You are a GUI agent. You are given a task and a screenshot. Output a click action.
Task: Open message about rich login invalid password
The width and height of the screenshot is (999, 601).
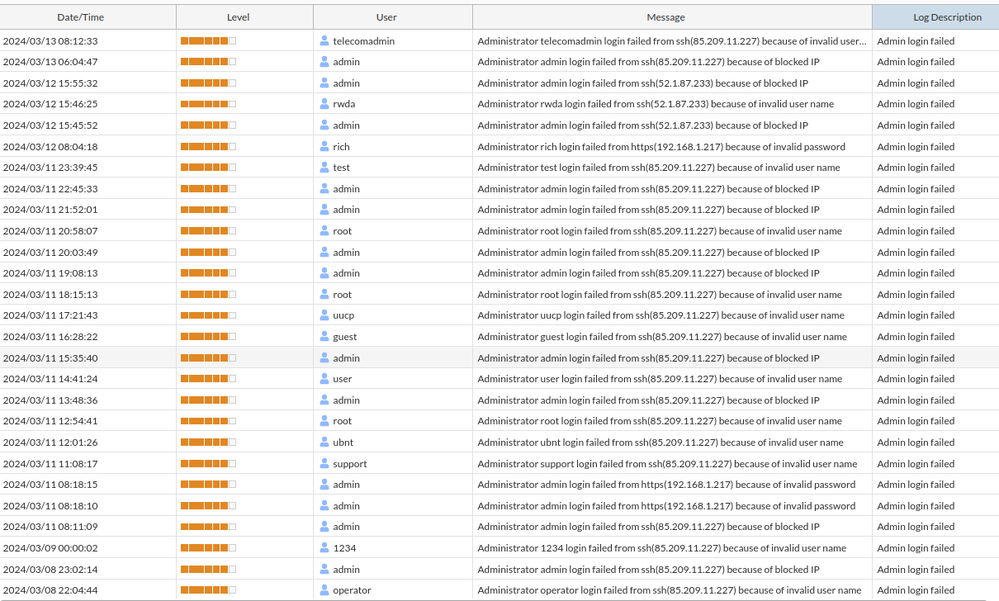pos(661,146)
